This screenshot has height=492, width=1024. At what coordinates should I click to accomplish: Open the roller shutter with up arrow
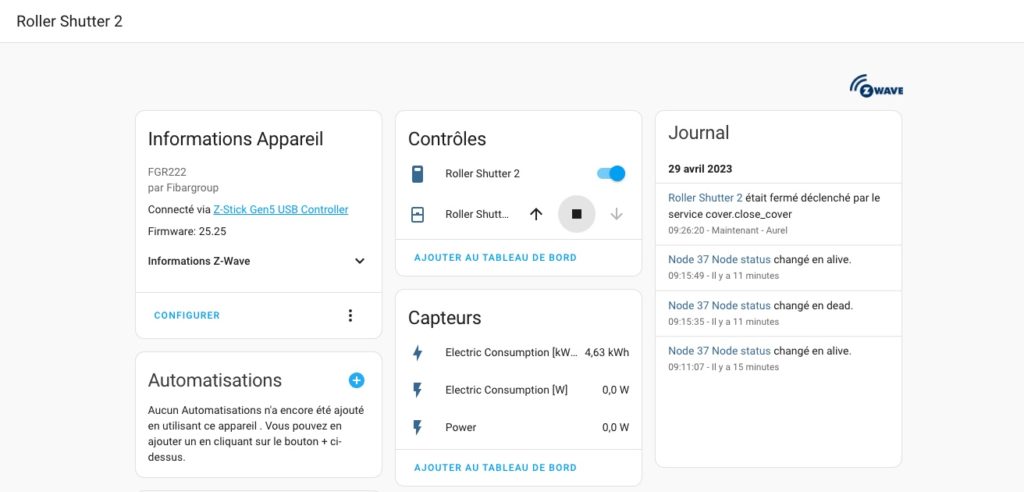[536, 214]
